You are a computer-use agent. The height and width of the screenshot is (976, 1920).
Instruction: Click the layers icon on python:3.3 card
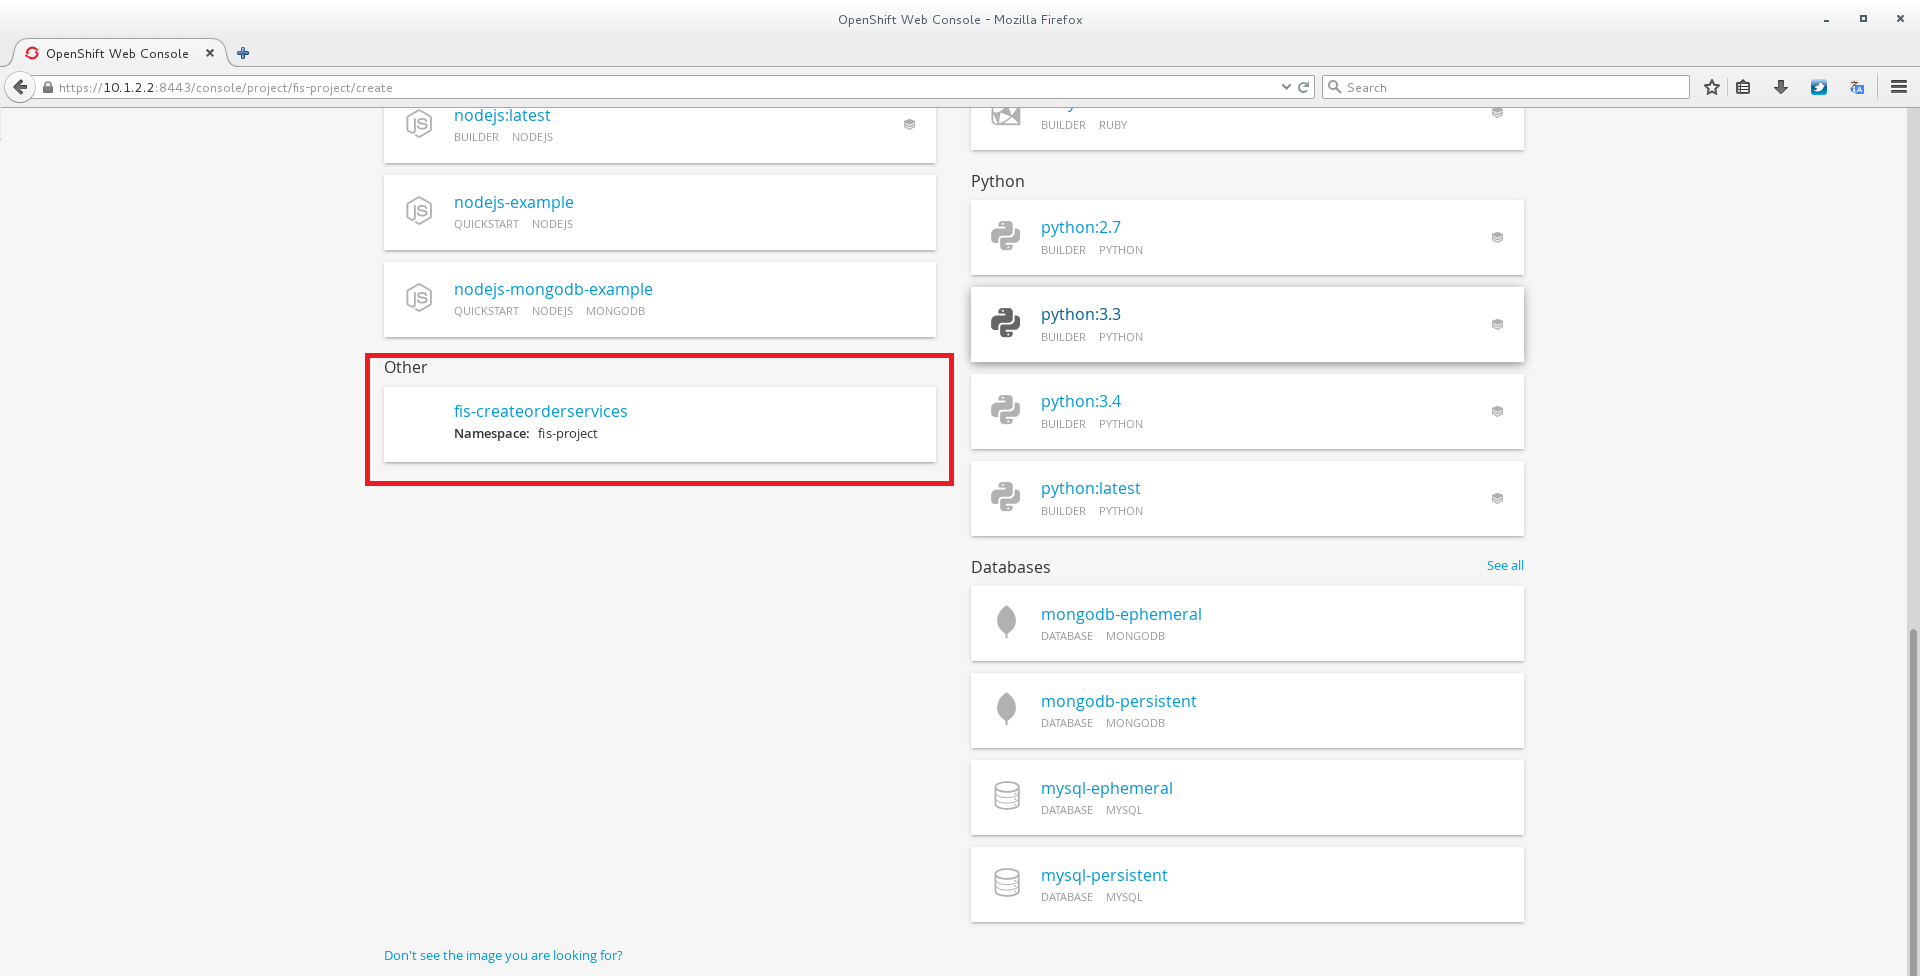pos(1497,325)
